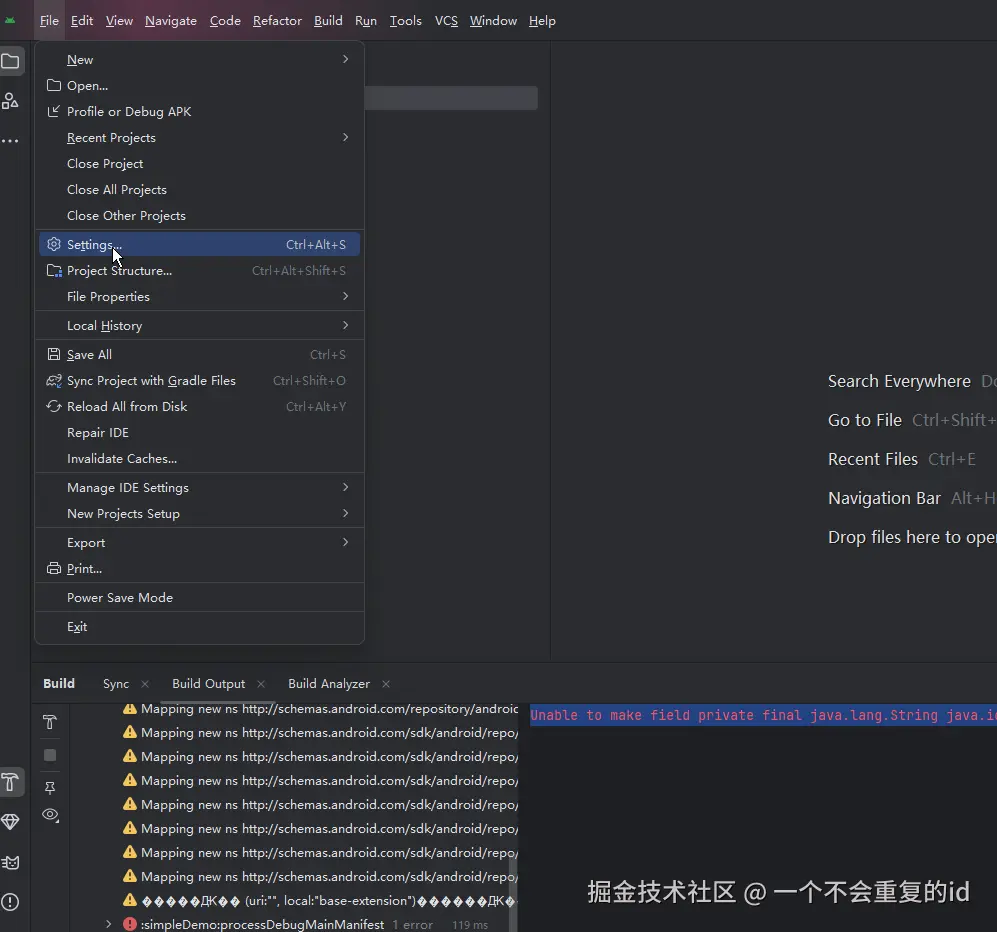Image resolution: width=997 pixels, height=932 pixels.
Task: Open the Logcat cat icon in sidebar
Action: (x=10, y=862)
